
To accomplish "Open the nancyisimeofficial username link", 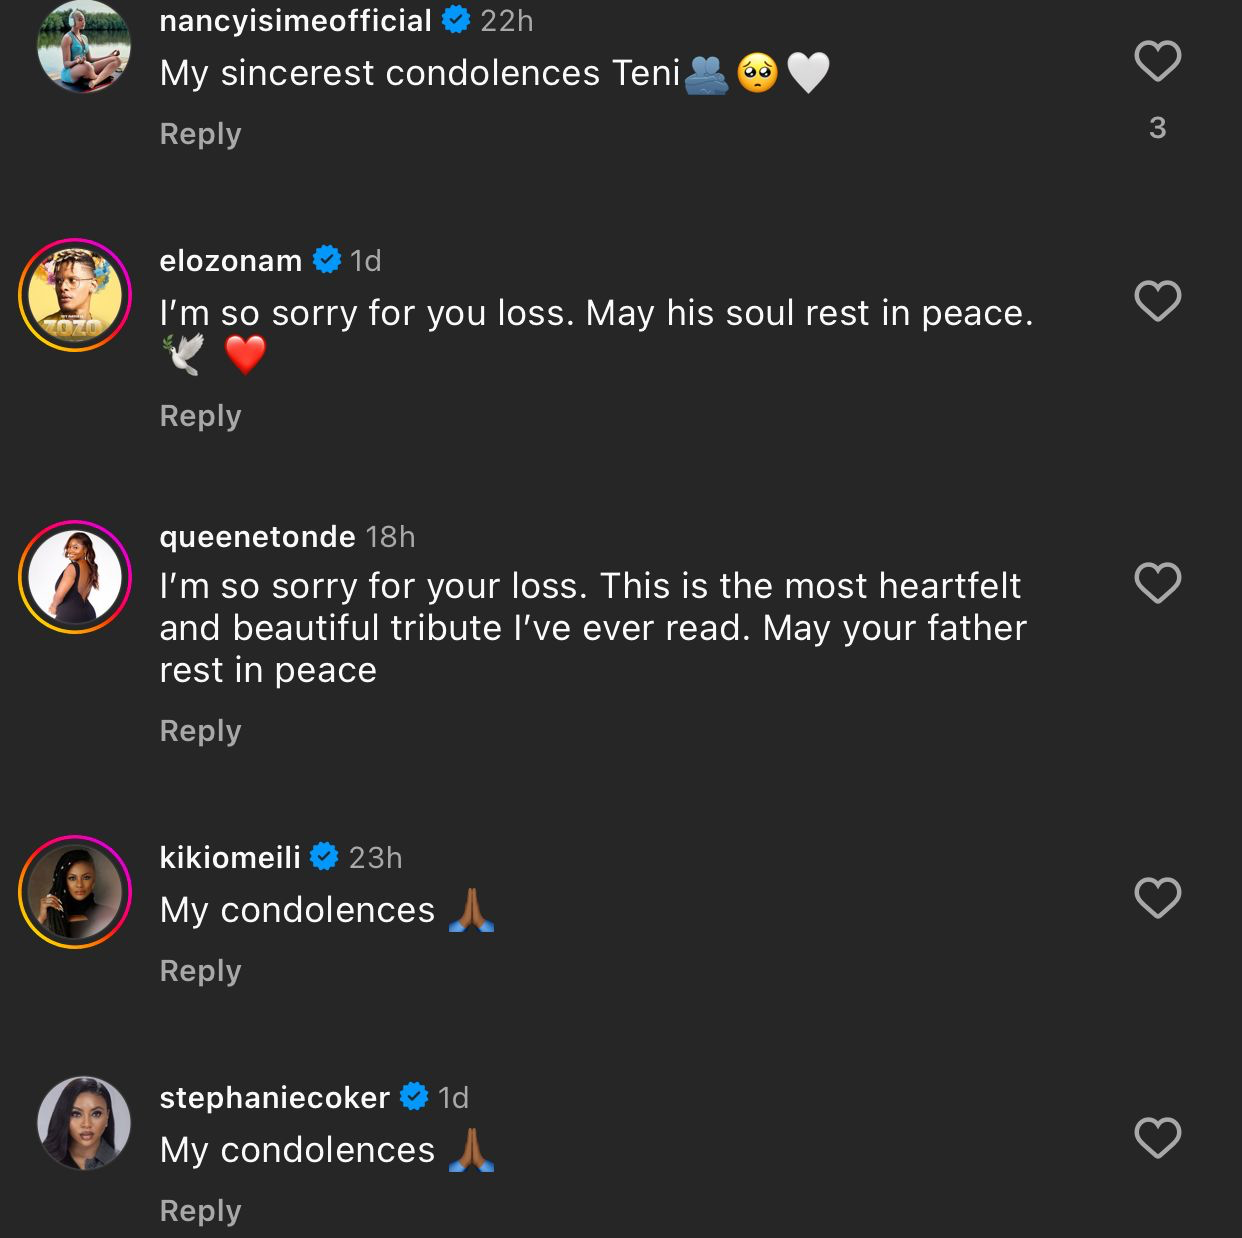I will 295,21.
